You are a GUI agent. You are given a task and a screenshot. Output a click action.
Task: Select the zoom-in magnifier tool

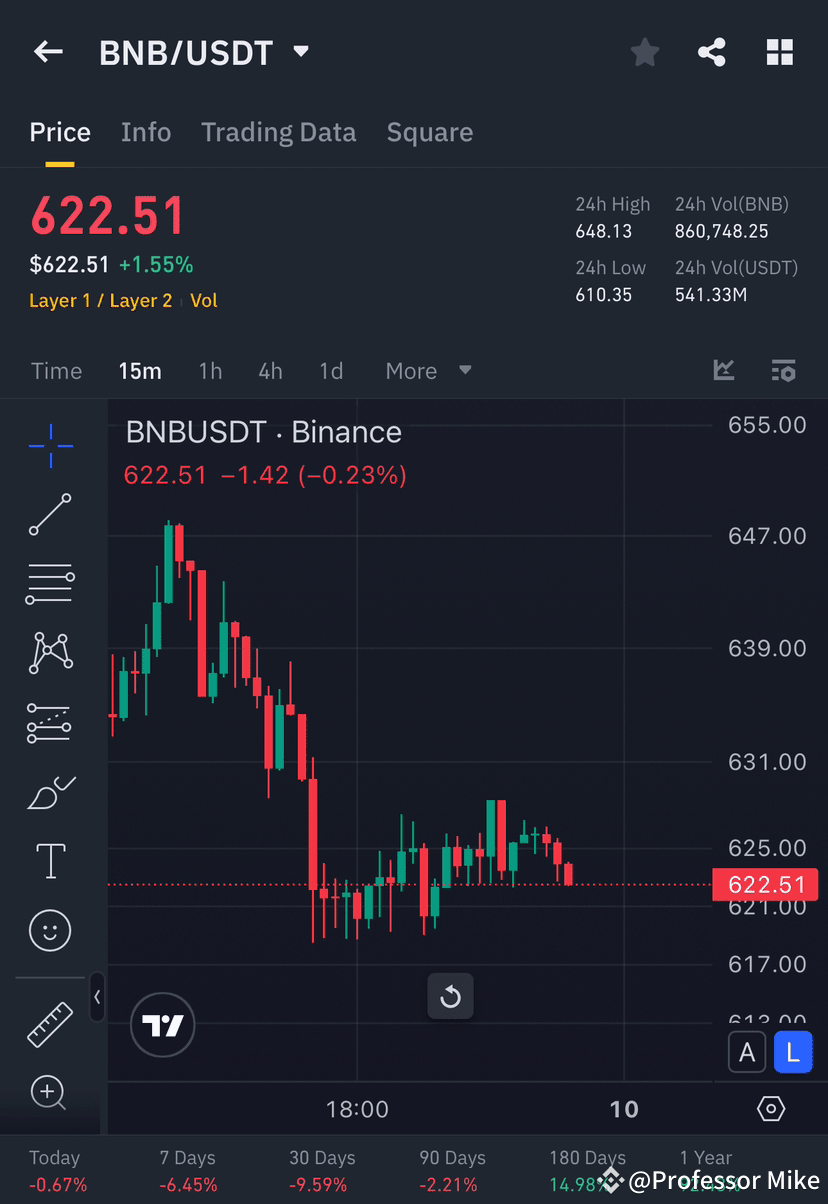point(49,1093)
